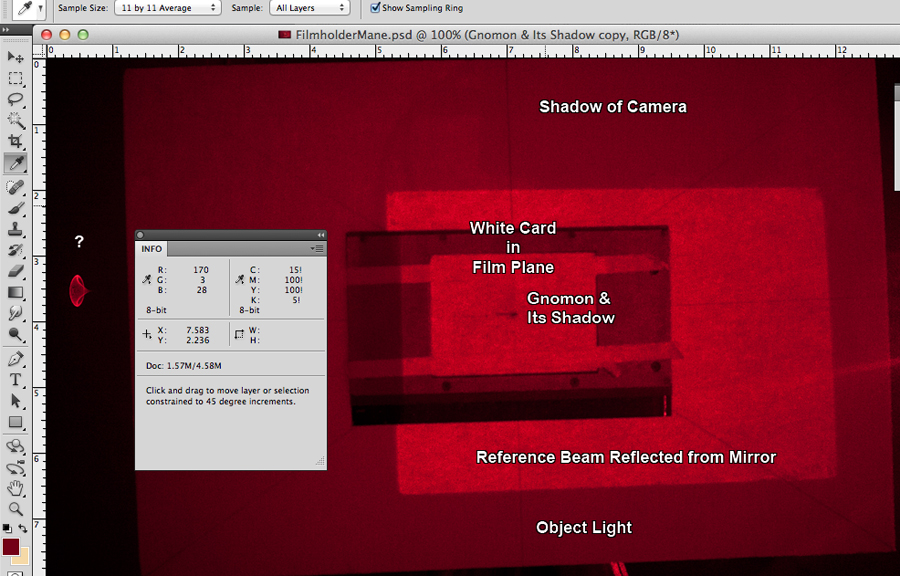900x576 pixels.
Task: Pick the Lasso tool
Action: coord(16,99)
